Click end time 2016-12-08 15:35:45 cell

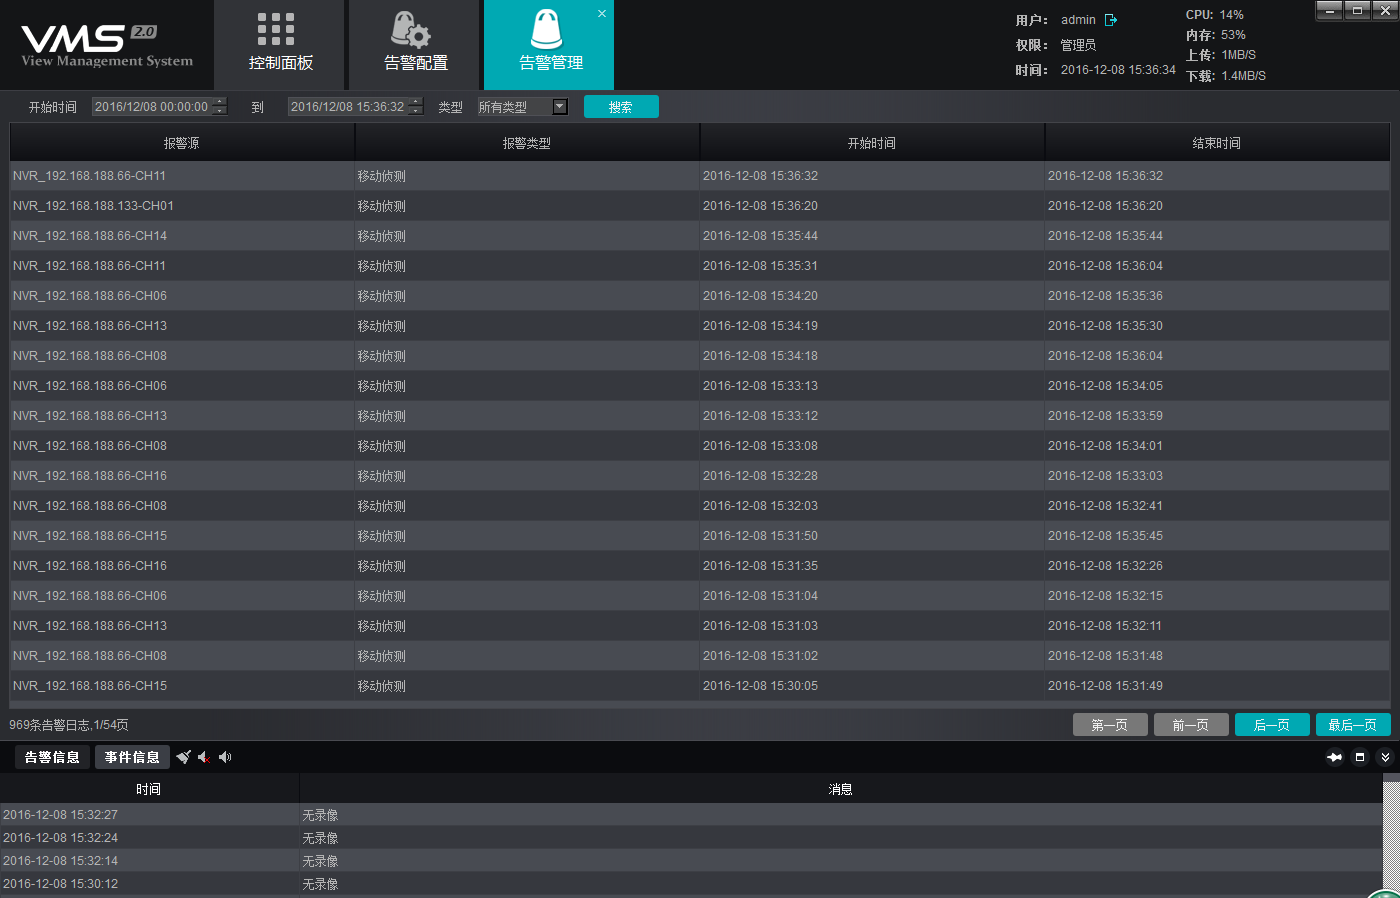coord(1217,536)
